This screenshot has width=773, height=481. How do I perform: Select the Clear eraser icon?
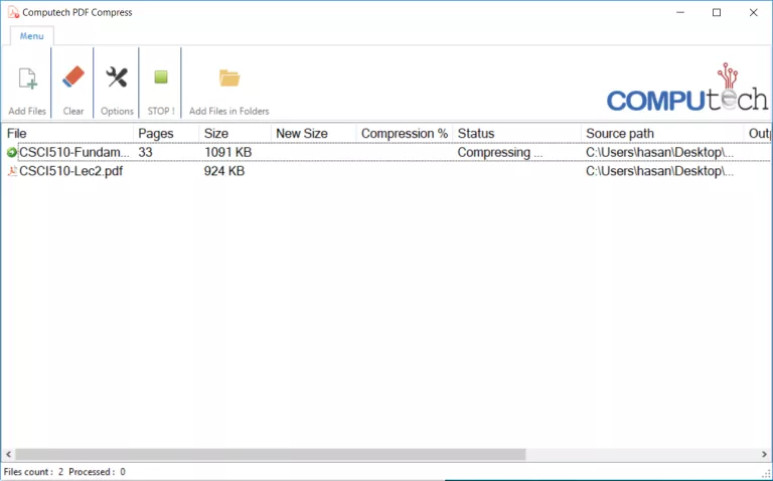(73, 77)
